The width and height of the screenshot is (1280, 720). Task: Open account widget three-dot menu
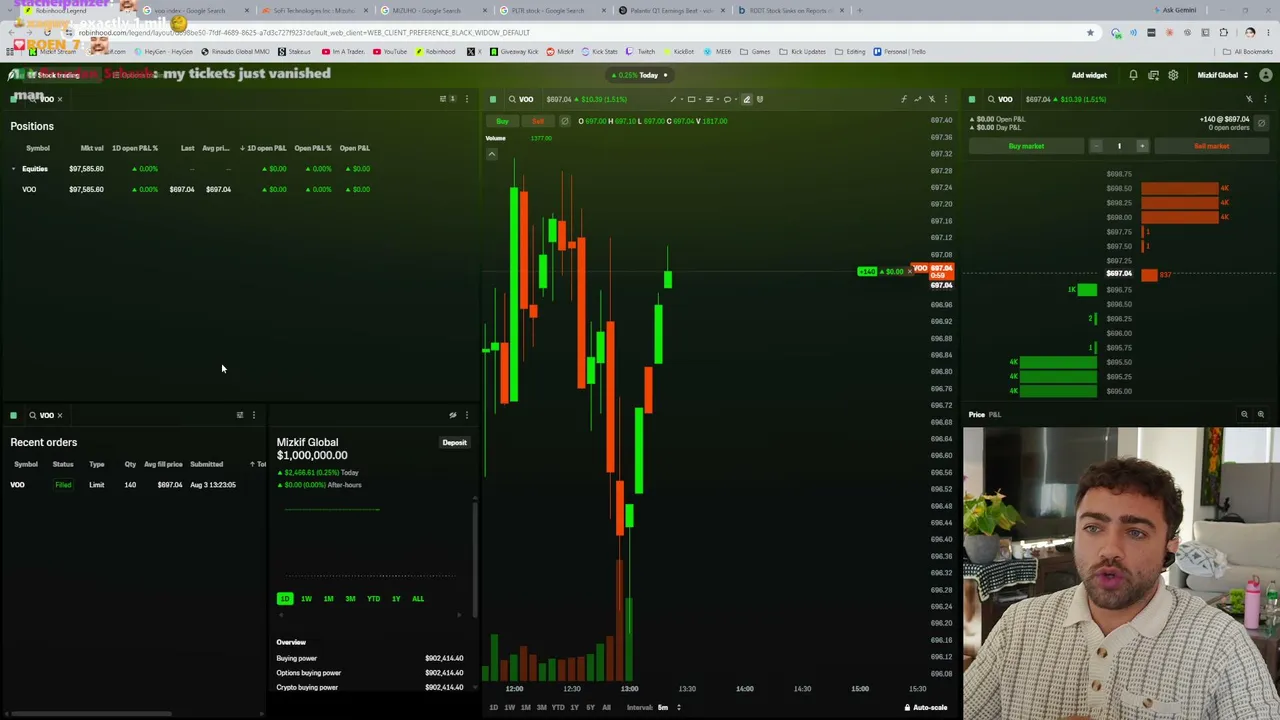(x=466, y=415)
